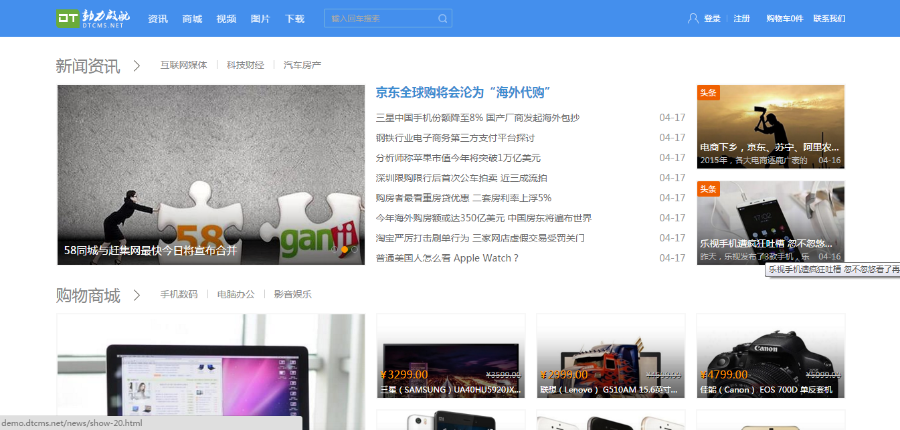
Task: Open article 普通美国人怎么看 Apple Watch
Action: point(447,258)
